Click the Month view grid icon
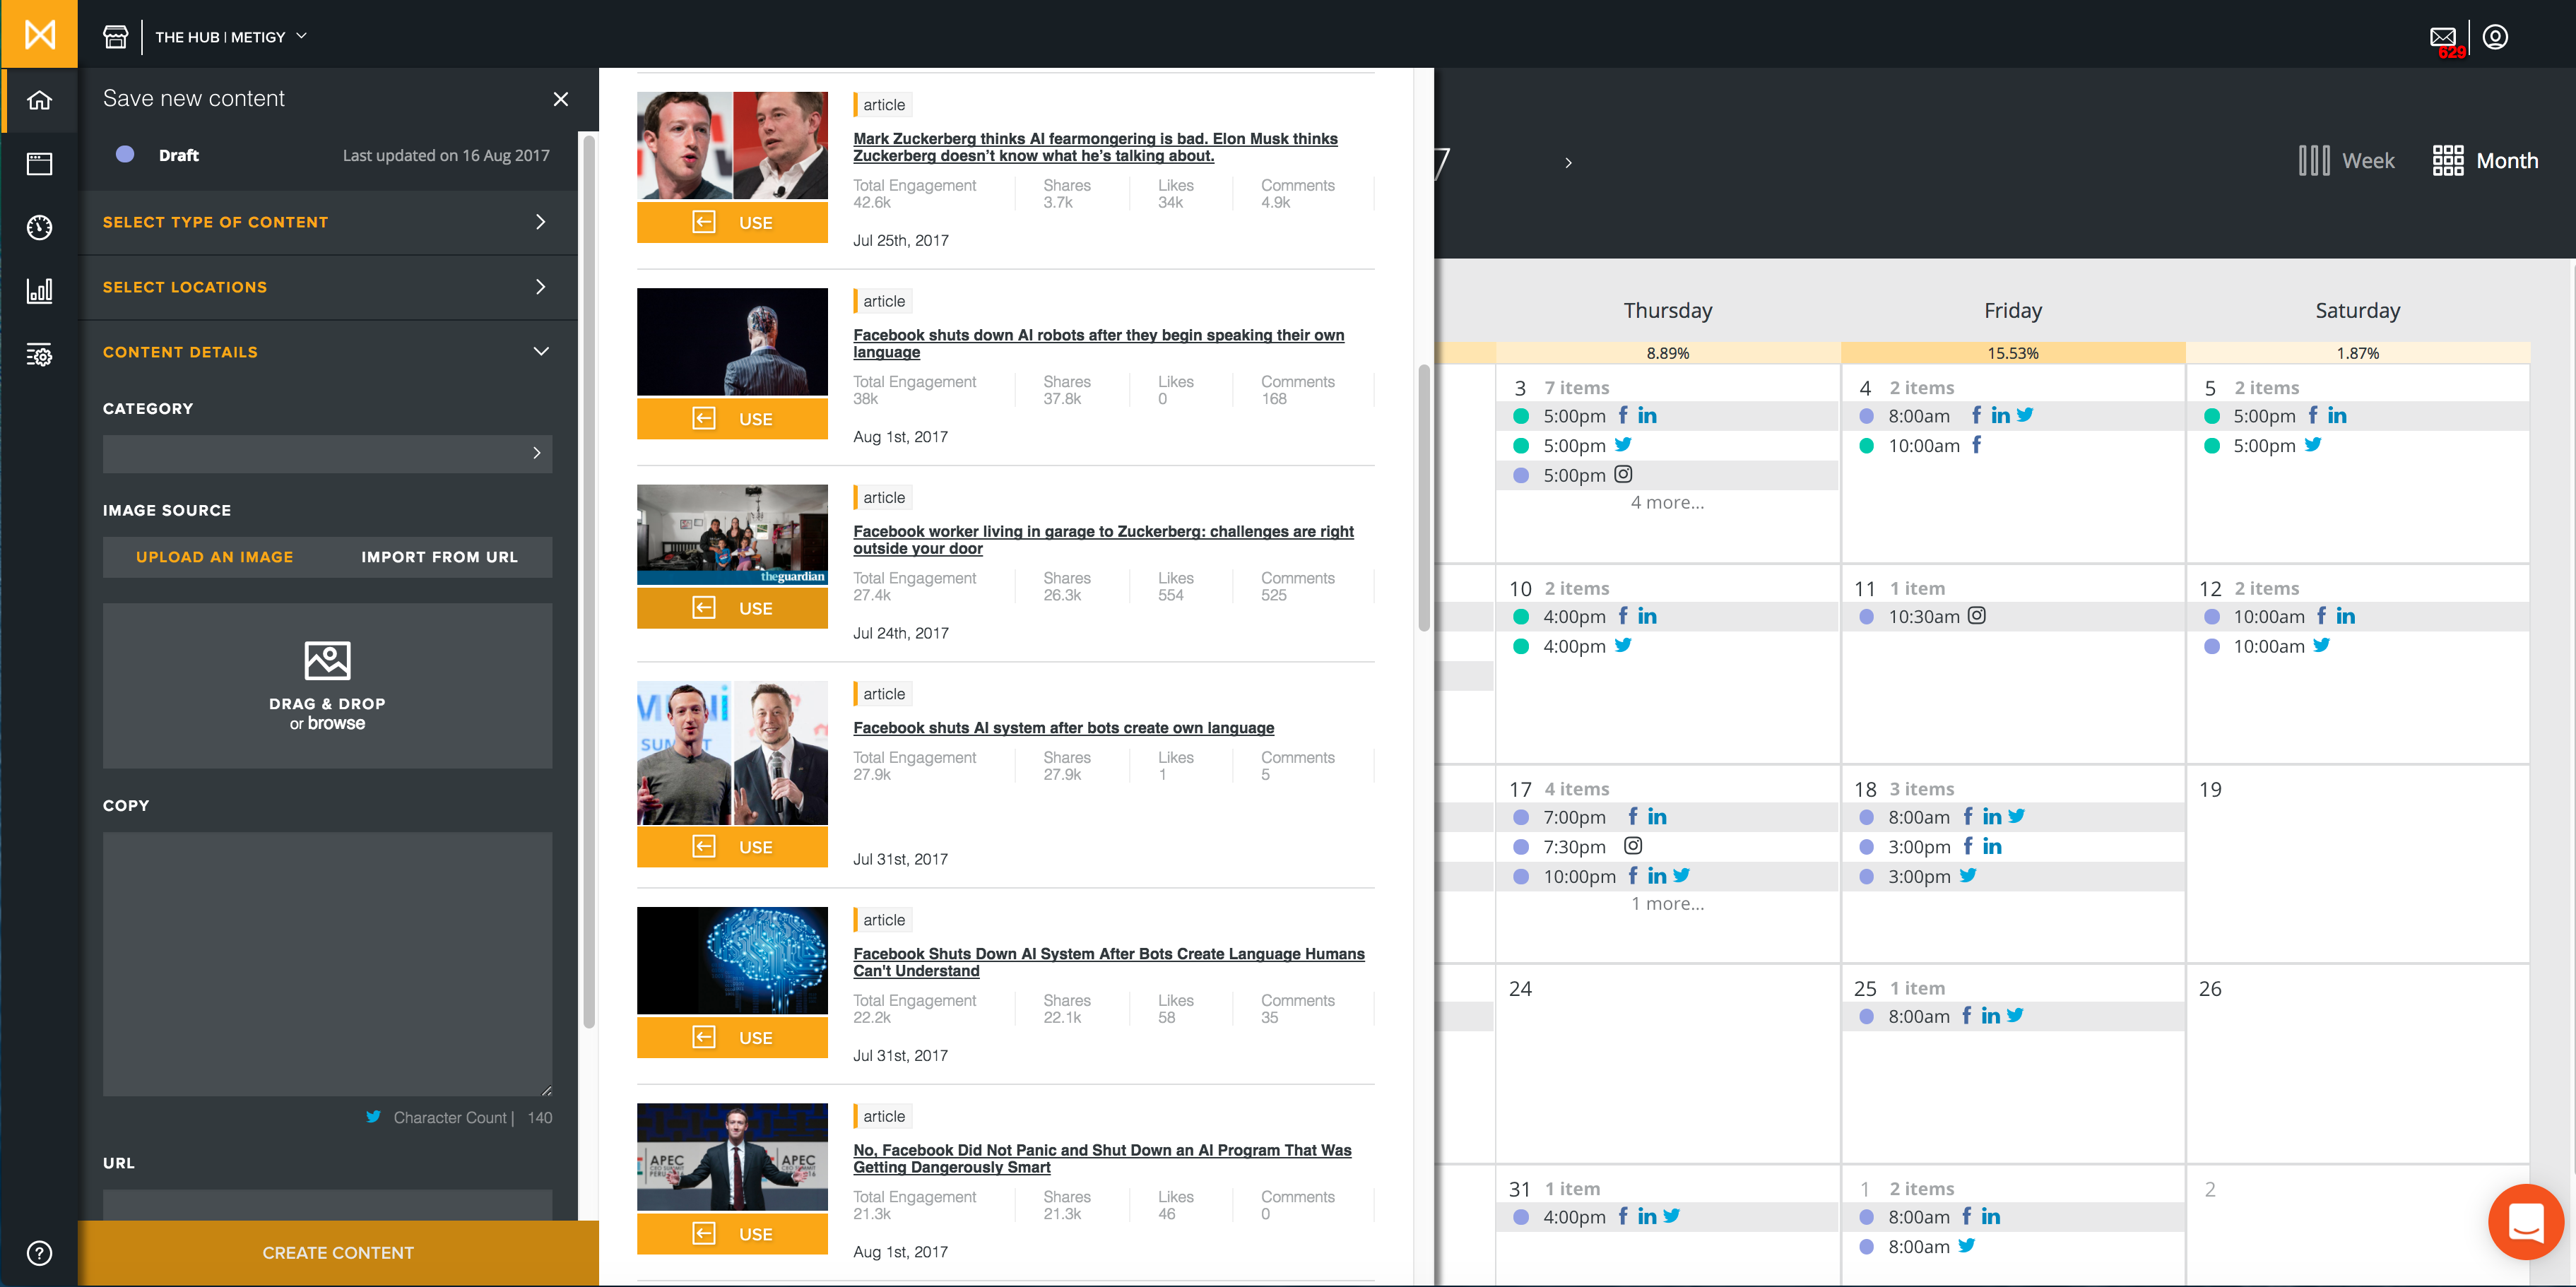This screenshot has height=1287, width=2576. point(2448,161)
